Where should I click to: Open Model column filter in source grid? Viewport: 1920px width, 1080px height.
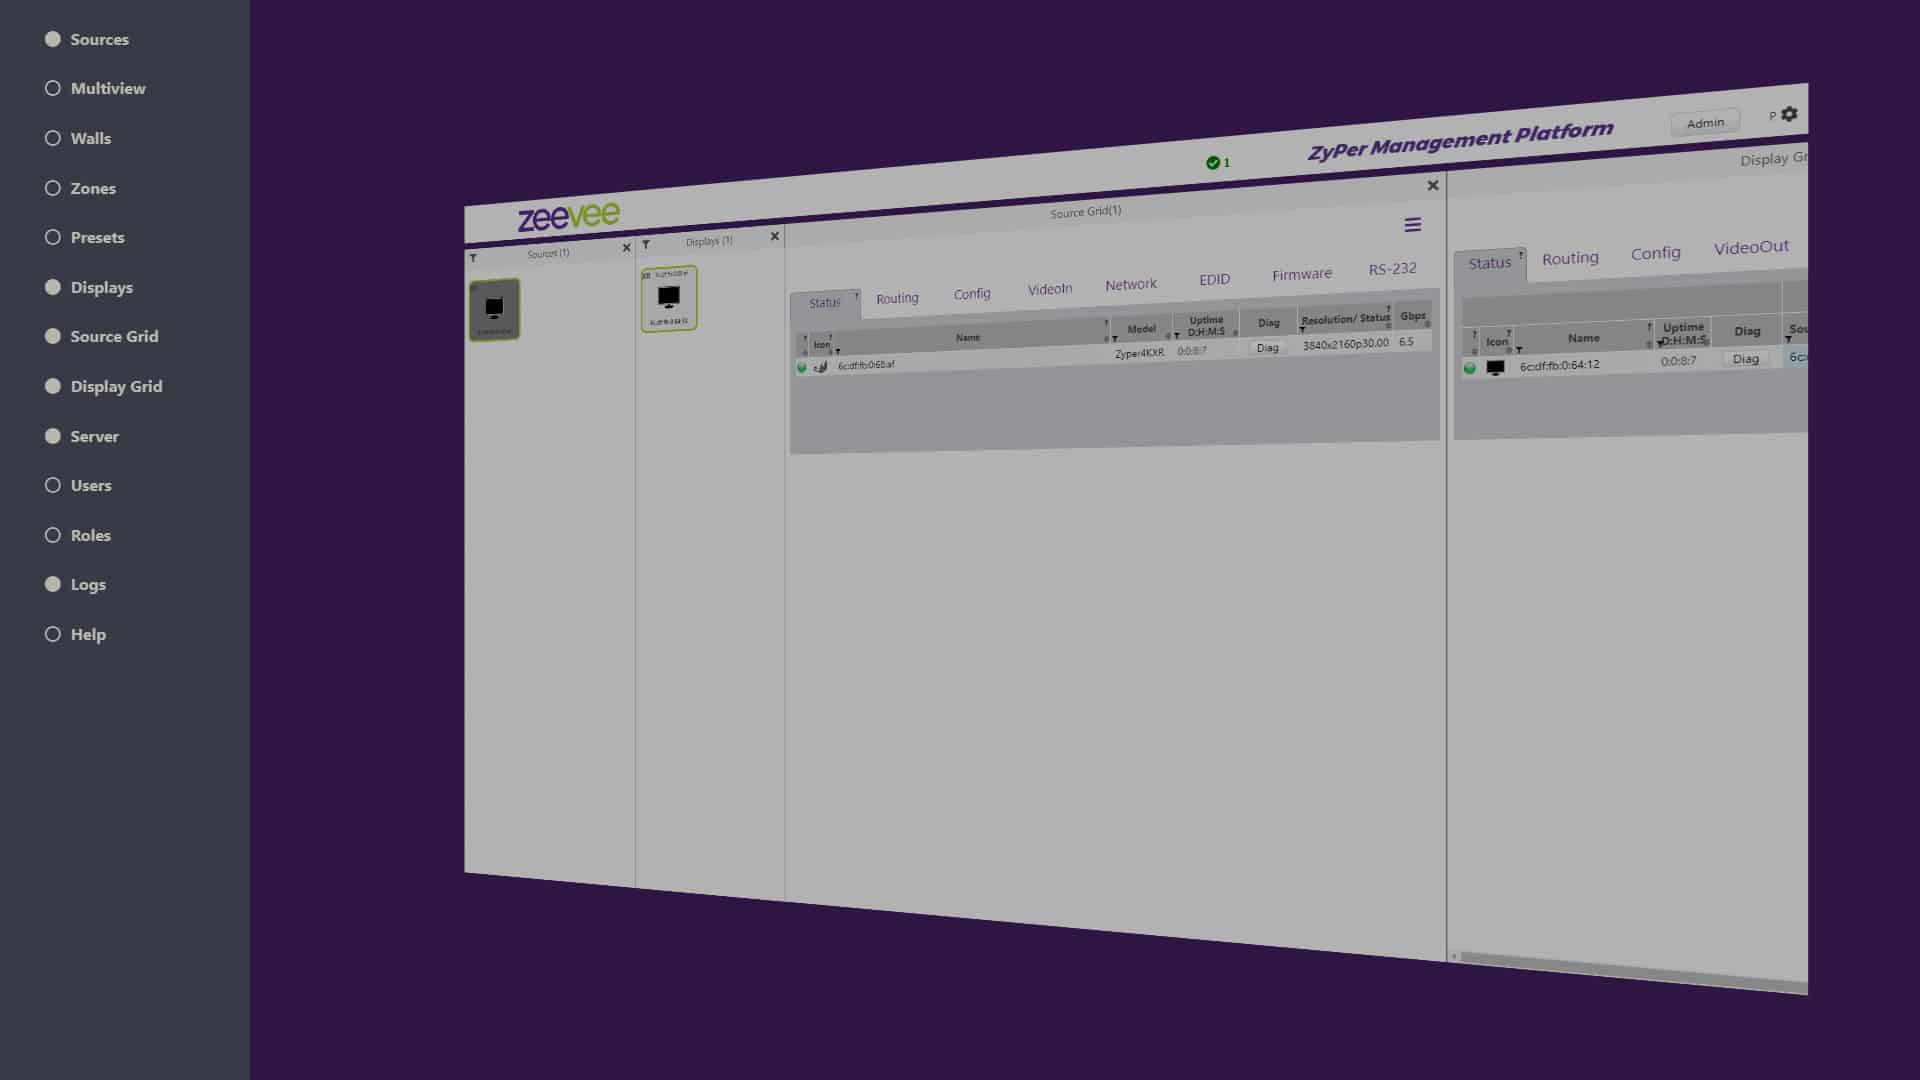click(1115, 338)
